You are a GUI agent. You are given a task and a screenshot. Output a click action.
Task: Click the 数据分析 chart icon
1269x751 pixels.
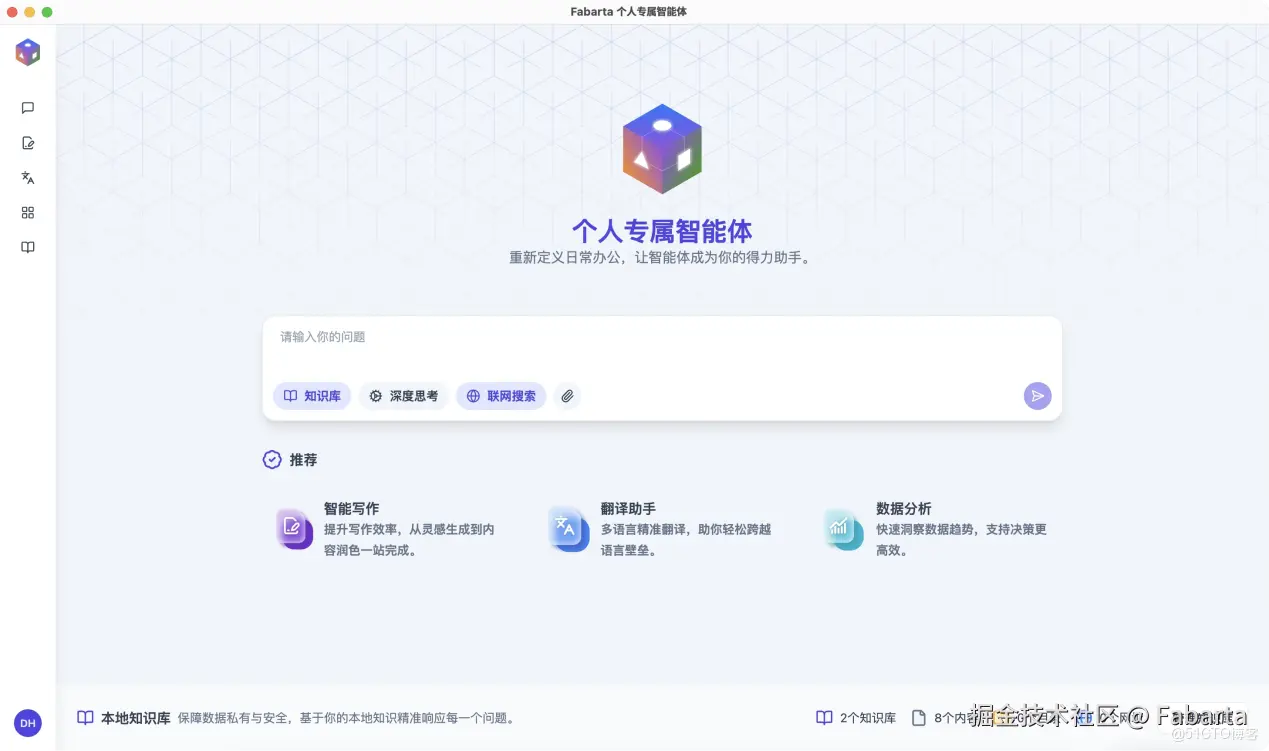click(843, 528)
